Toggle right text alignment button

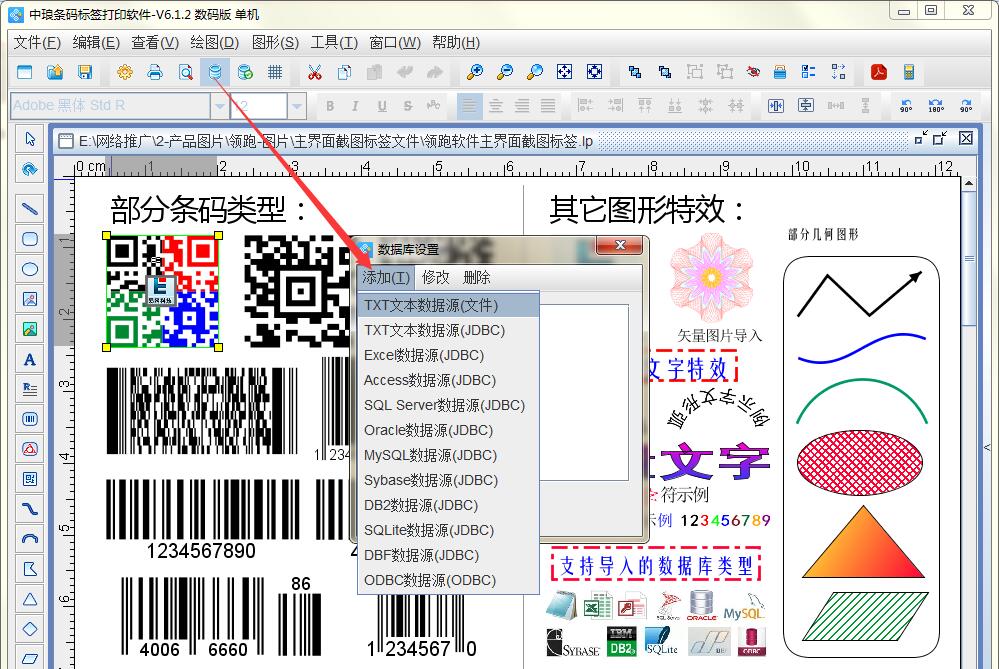coord(522,106)
